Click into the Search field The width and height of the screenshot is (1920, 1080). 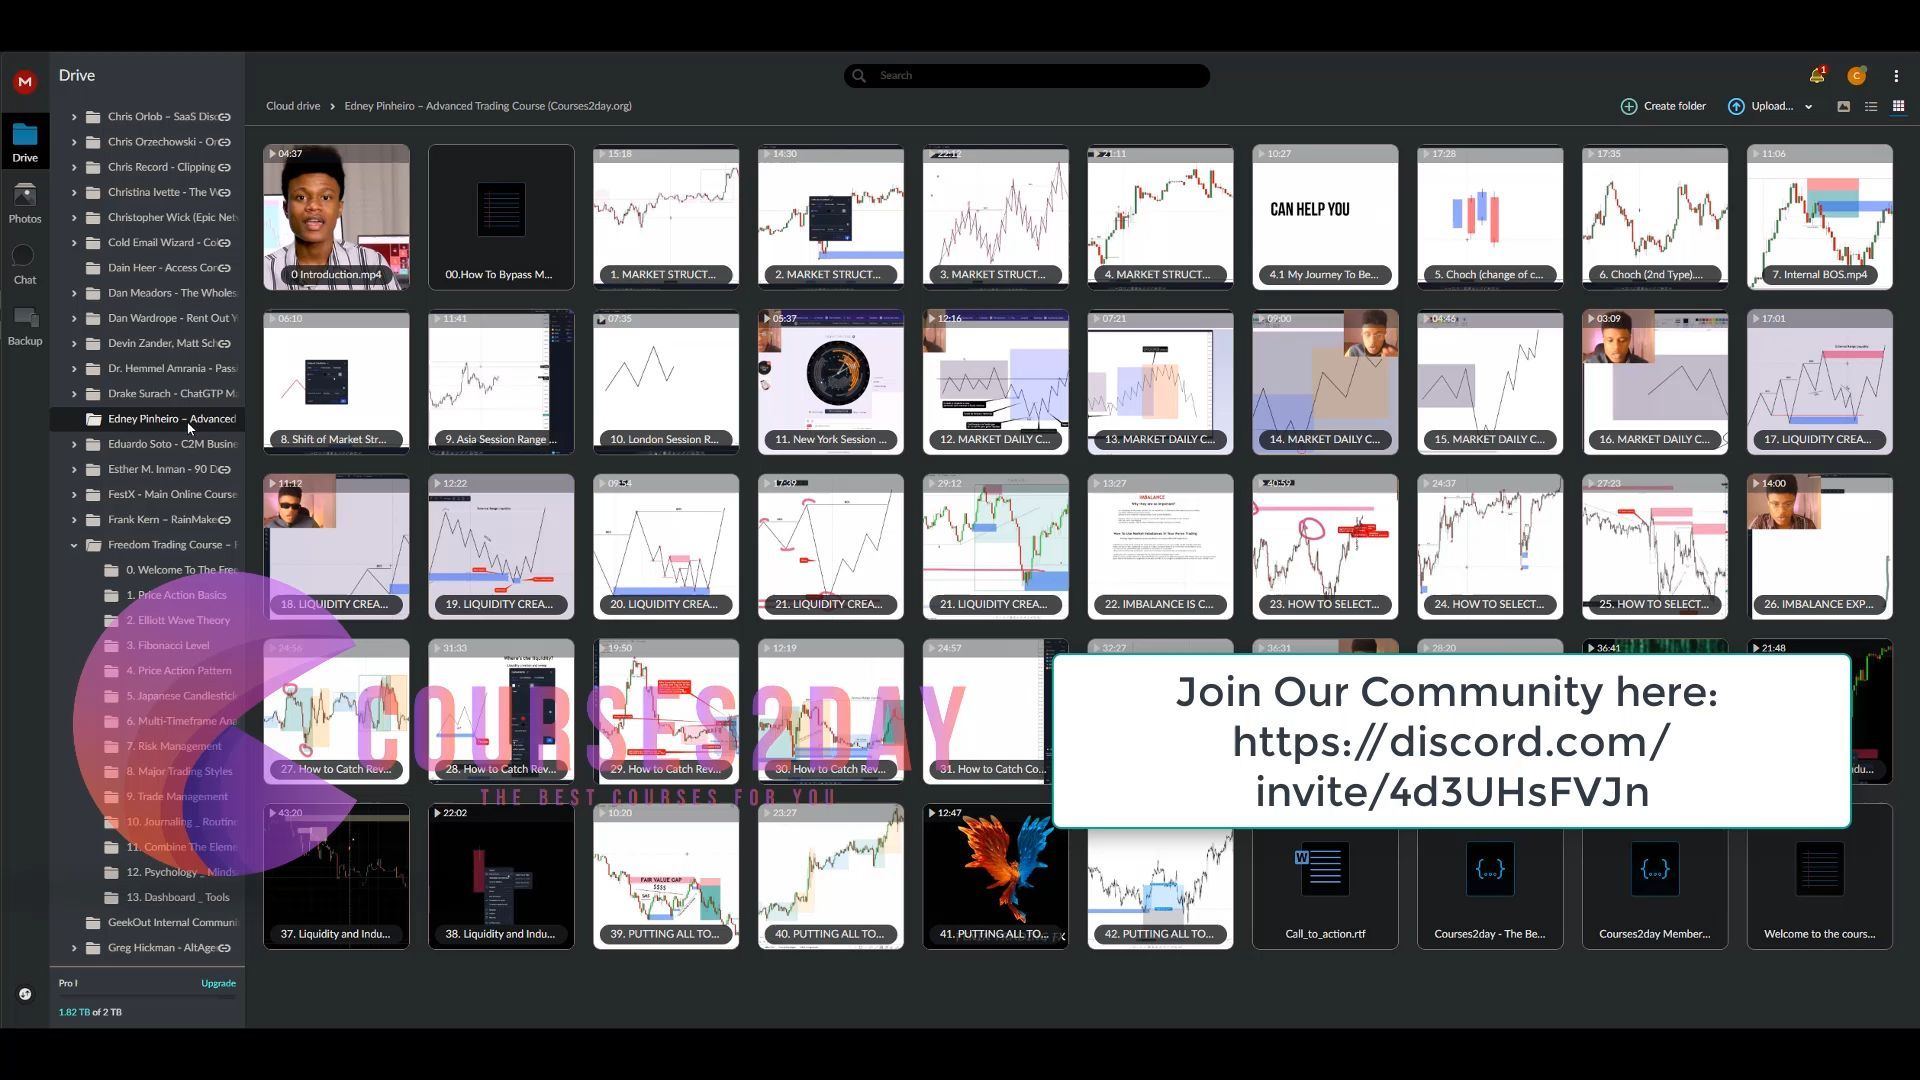pos(1027,76)
